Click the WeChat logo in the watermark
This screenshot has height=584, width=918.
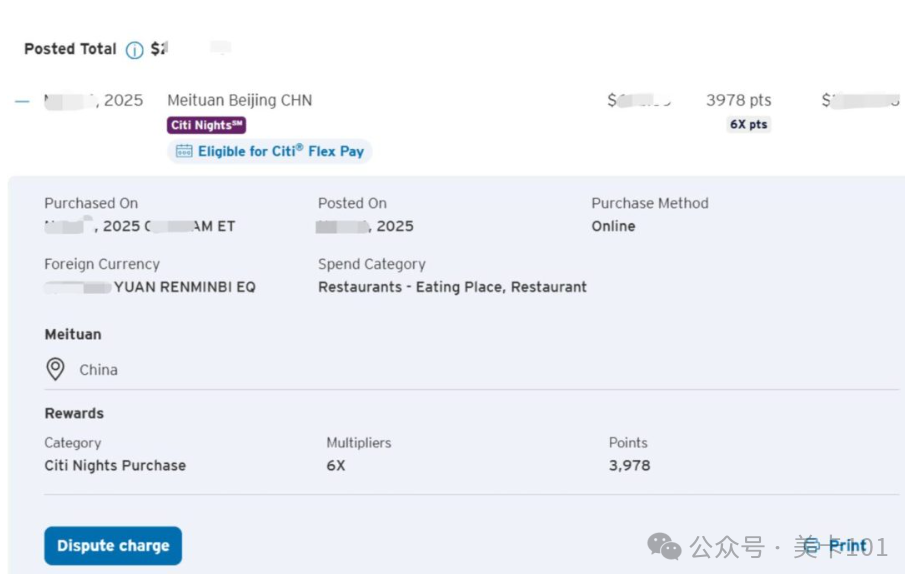tap(665, 546)
